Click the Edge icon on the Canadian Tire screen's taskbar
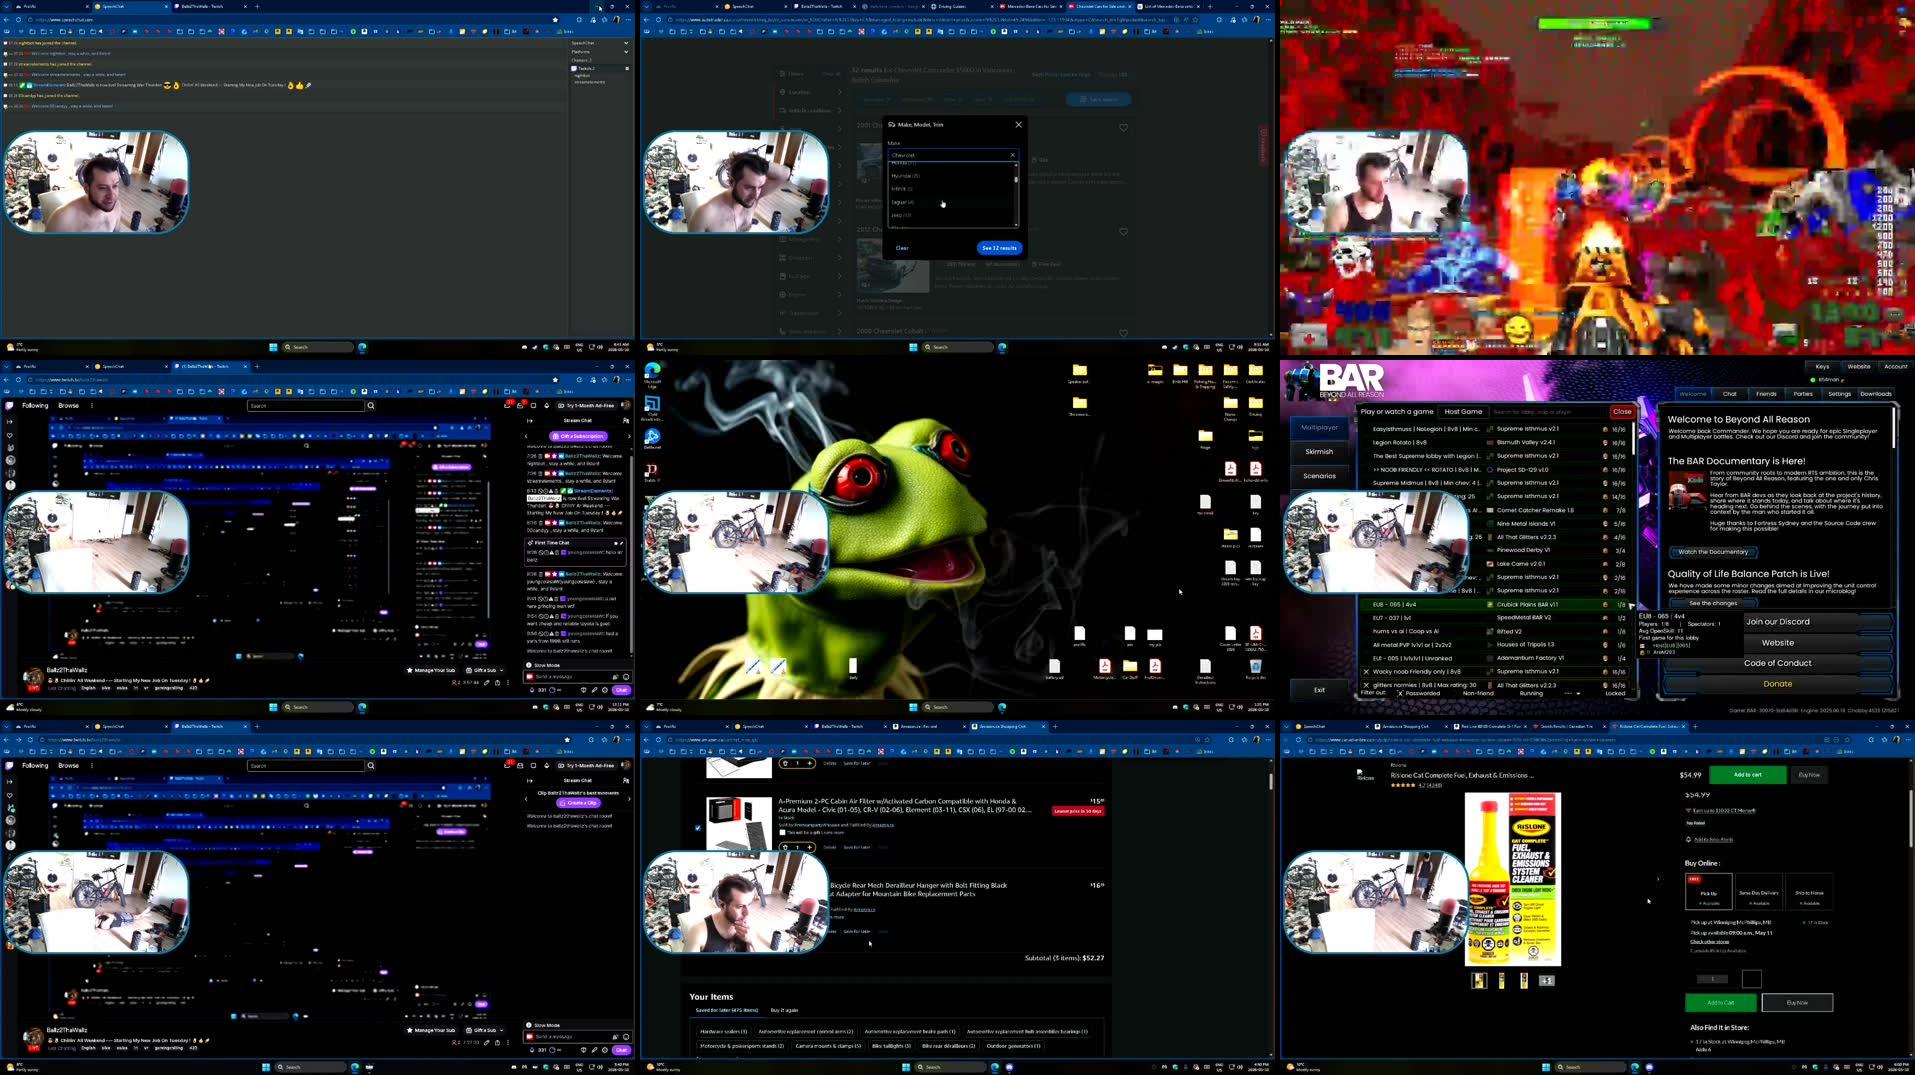Screen dimensions: 1915x1075 (x=1635, y=1067)
